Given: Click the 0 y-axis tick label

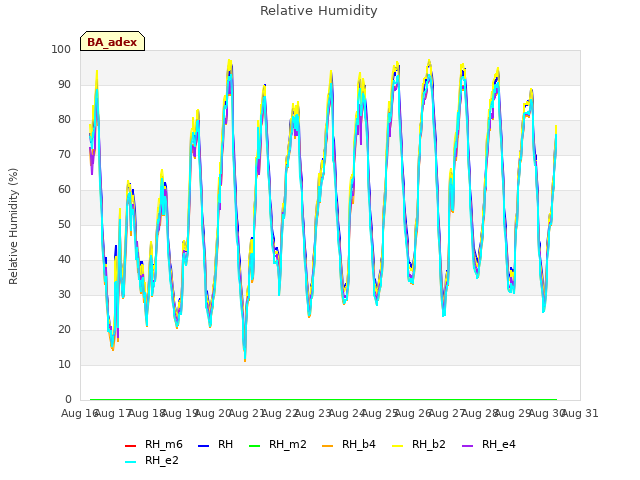Looking at the screenshot, I should tap(68, 399).
